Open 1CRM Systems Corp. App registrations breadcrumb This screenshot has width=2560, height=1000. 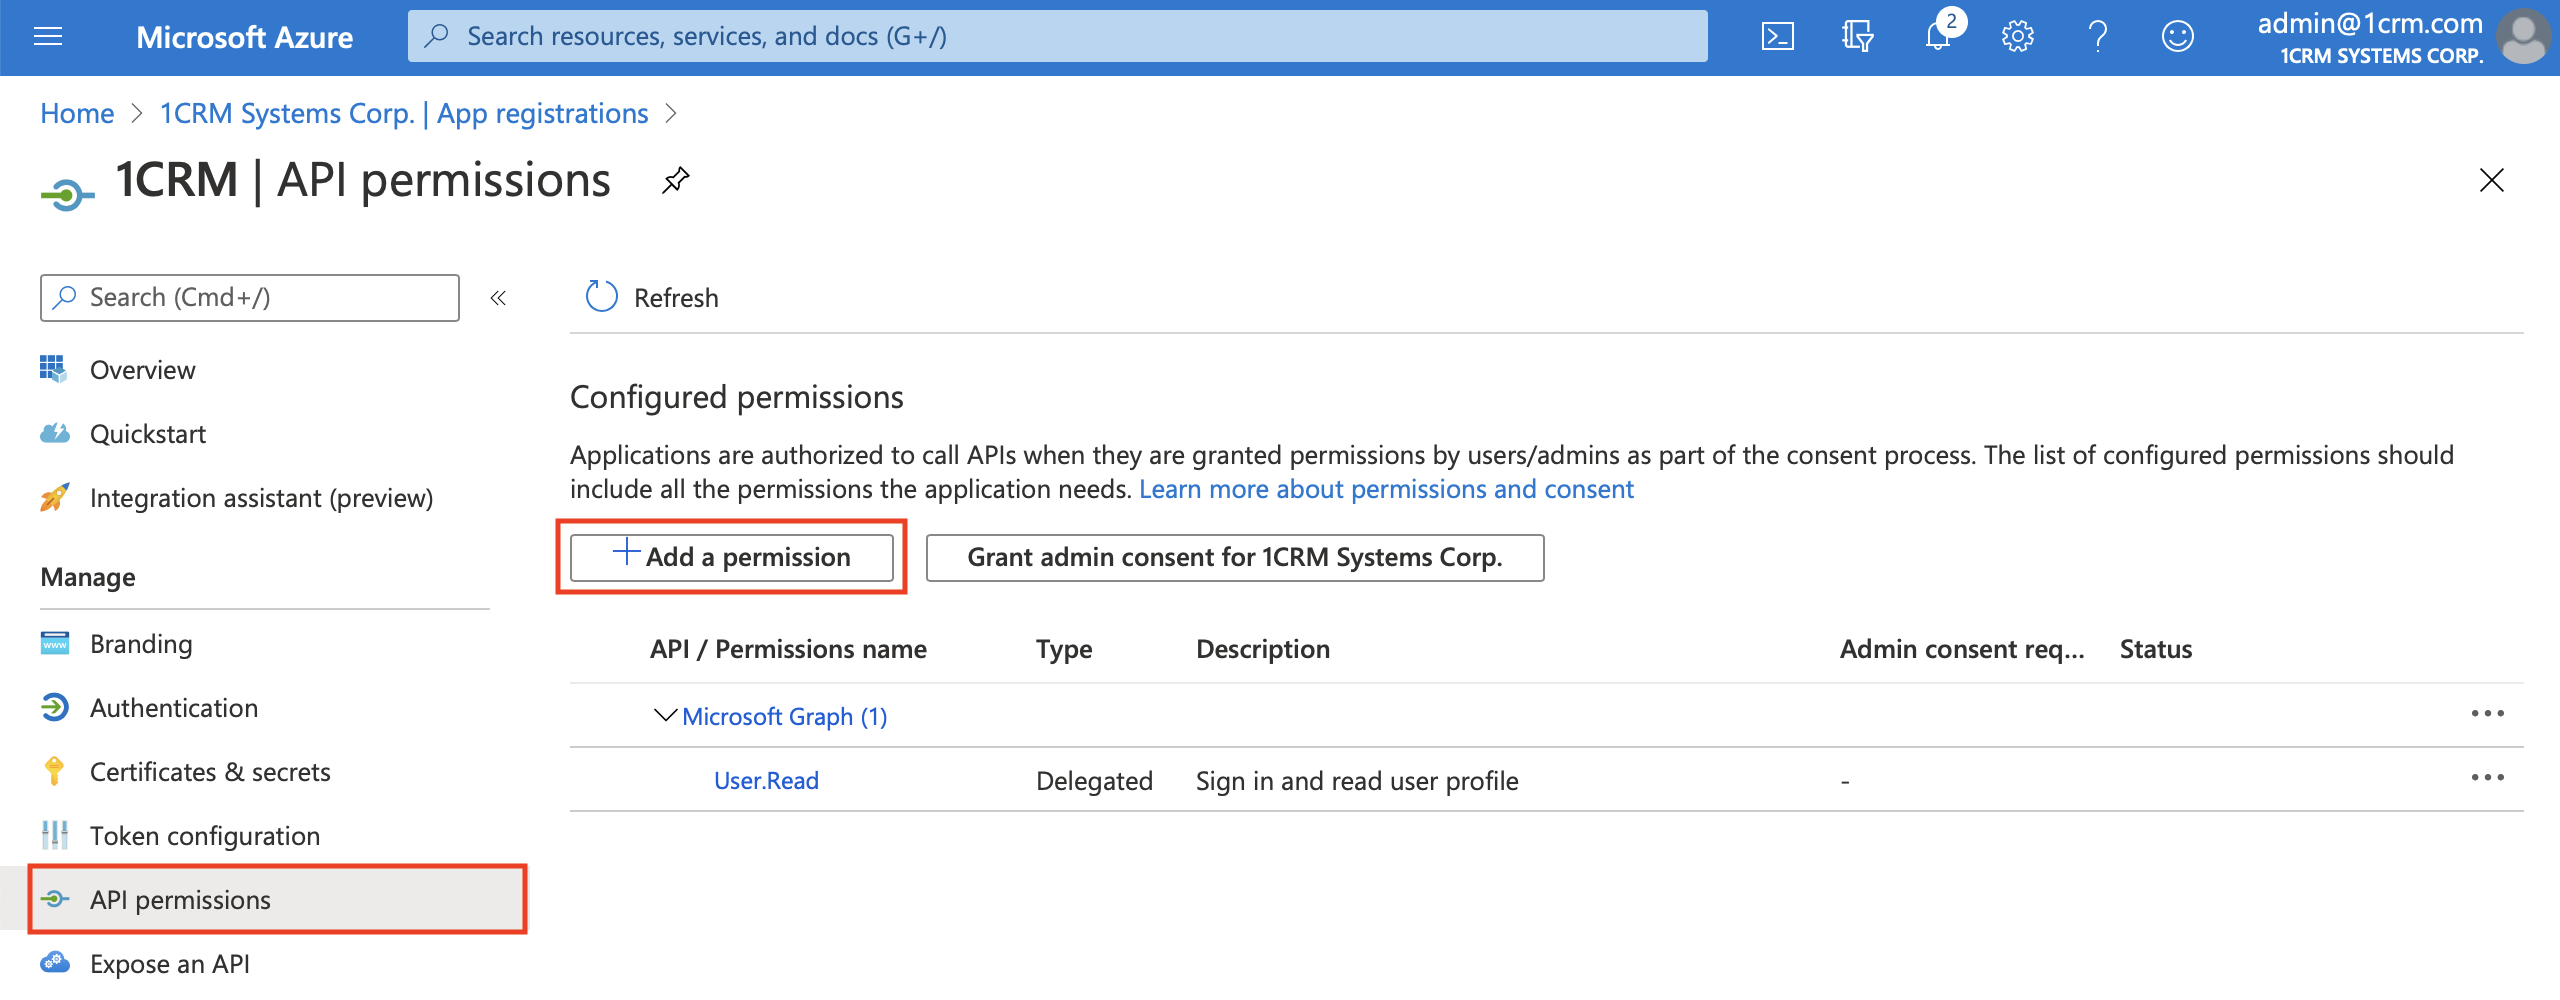tap(404, 113)
